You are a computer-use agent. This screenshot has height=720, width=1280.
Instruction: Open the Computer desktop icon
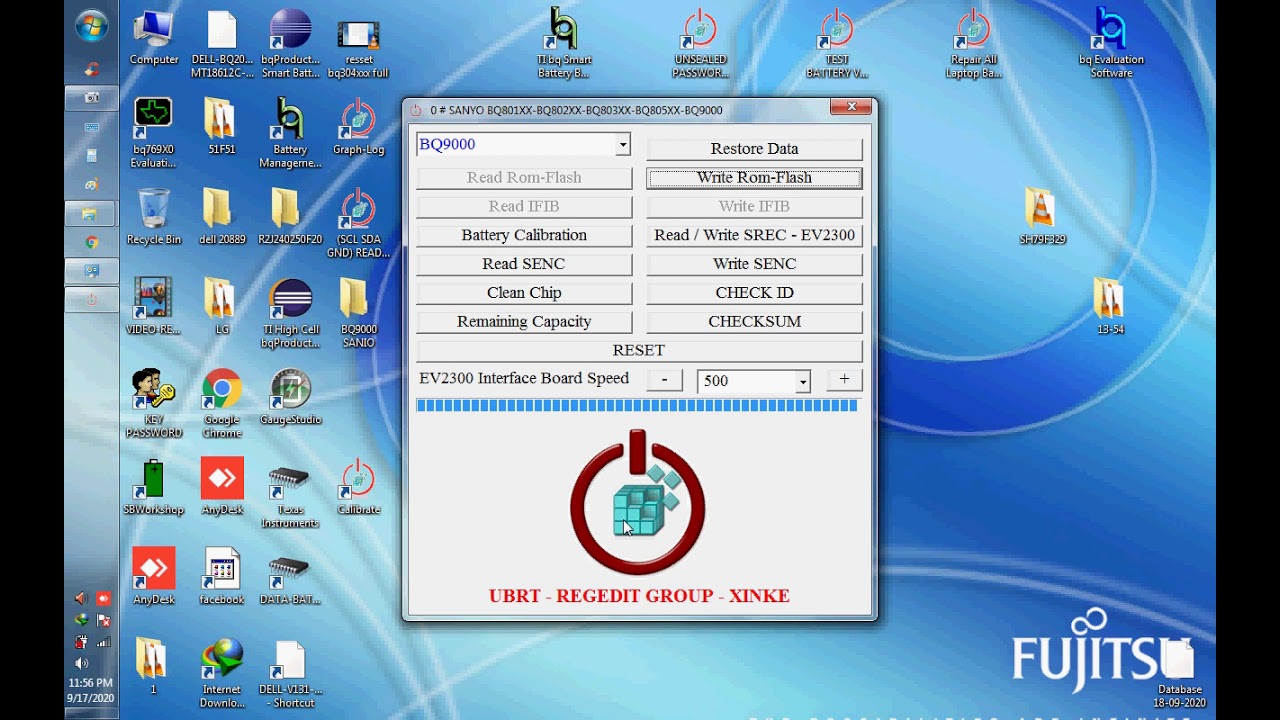click(x=154, y=38)
